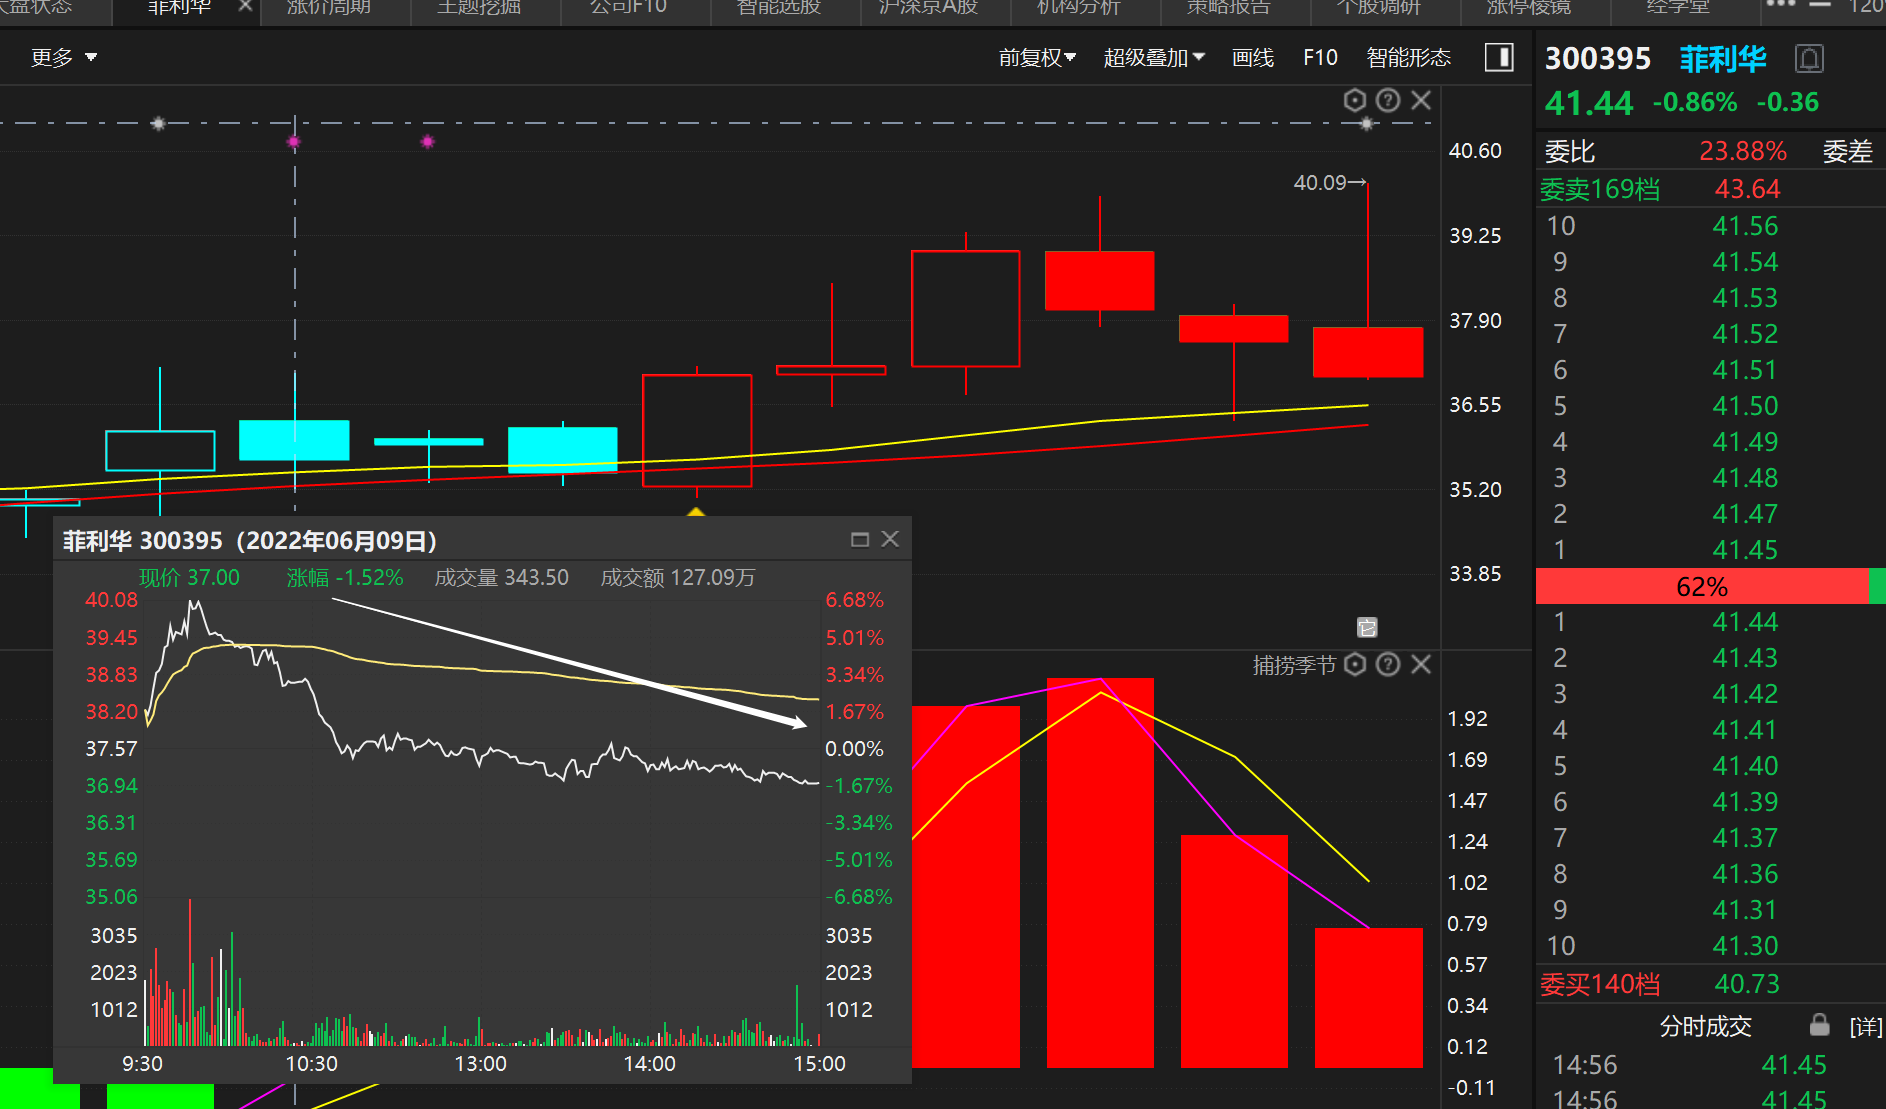
Task: Click sell level 10 price 41.56
Action: coord(1745,226)
